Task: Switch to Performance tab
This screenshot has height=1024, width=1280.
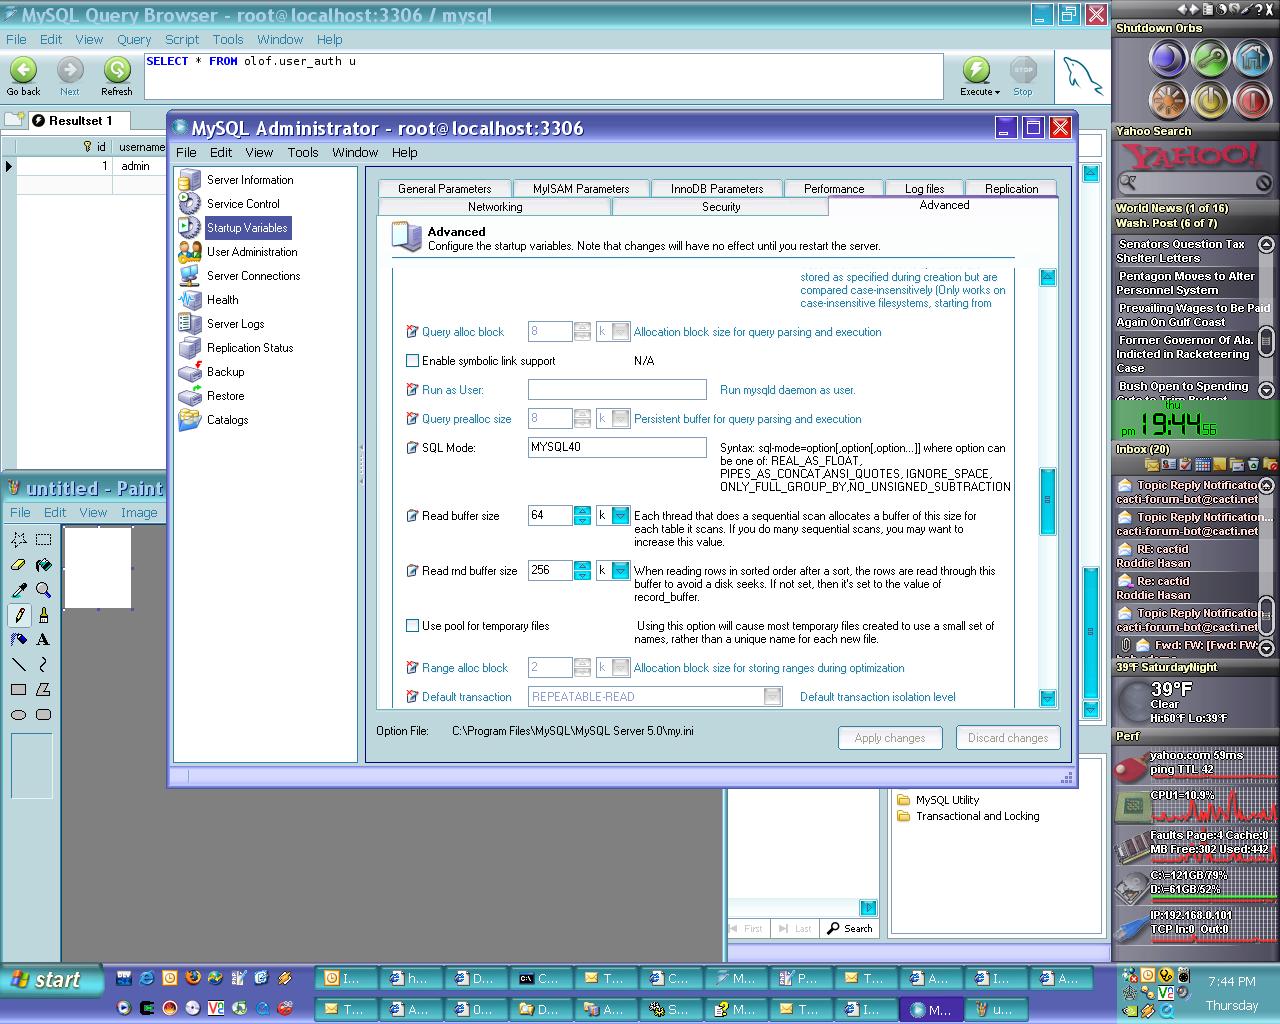Action: coord(834,189)
